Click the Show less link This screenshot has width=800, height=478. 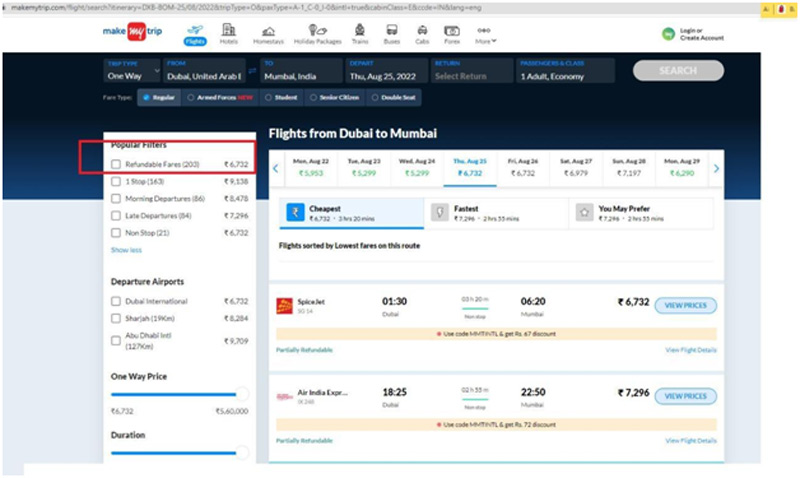tap(127, 250)
